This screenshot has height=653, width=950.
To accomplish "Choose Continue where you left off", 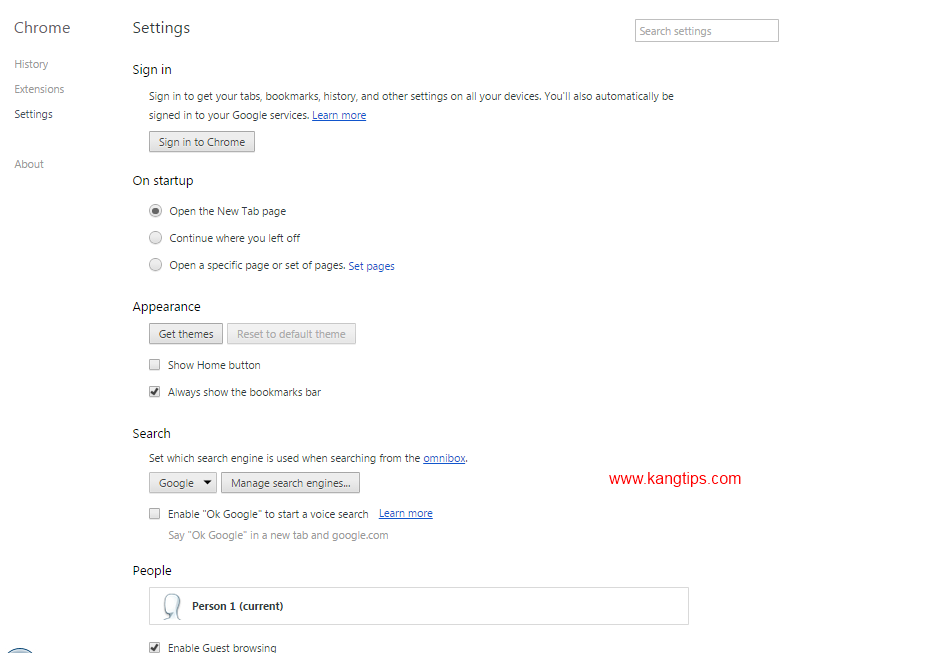I will pyautogui.click(x=156, y=237).
